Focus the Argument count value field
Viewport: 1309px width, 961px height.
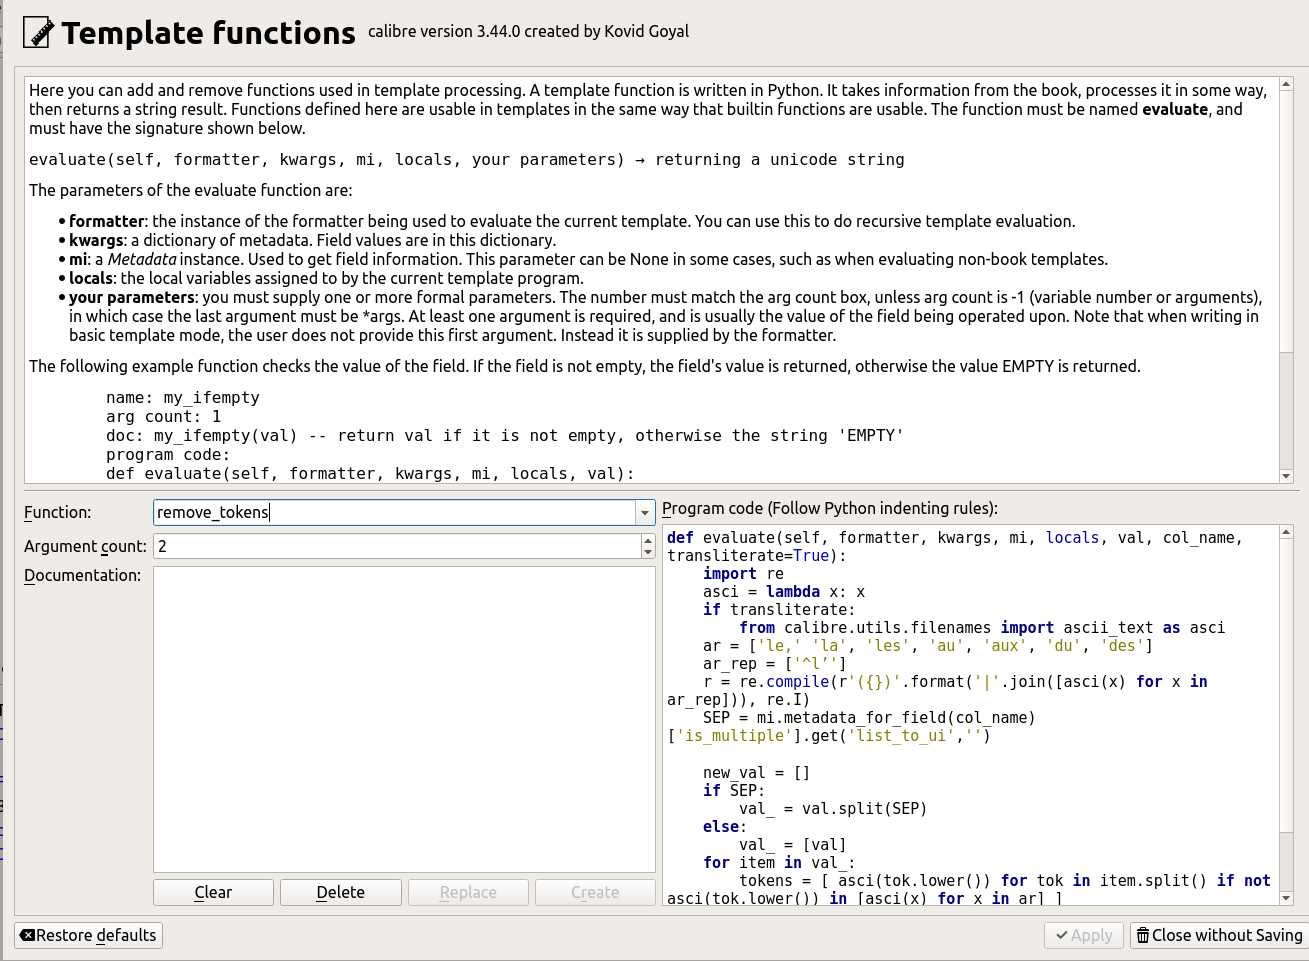pyautogui.click(x=394, y=546)
